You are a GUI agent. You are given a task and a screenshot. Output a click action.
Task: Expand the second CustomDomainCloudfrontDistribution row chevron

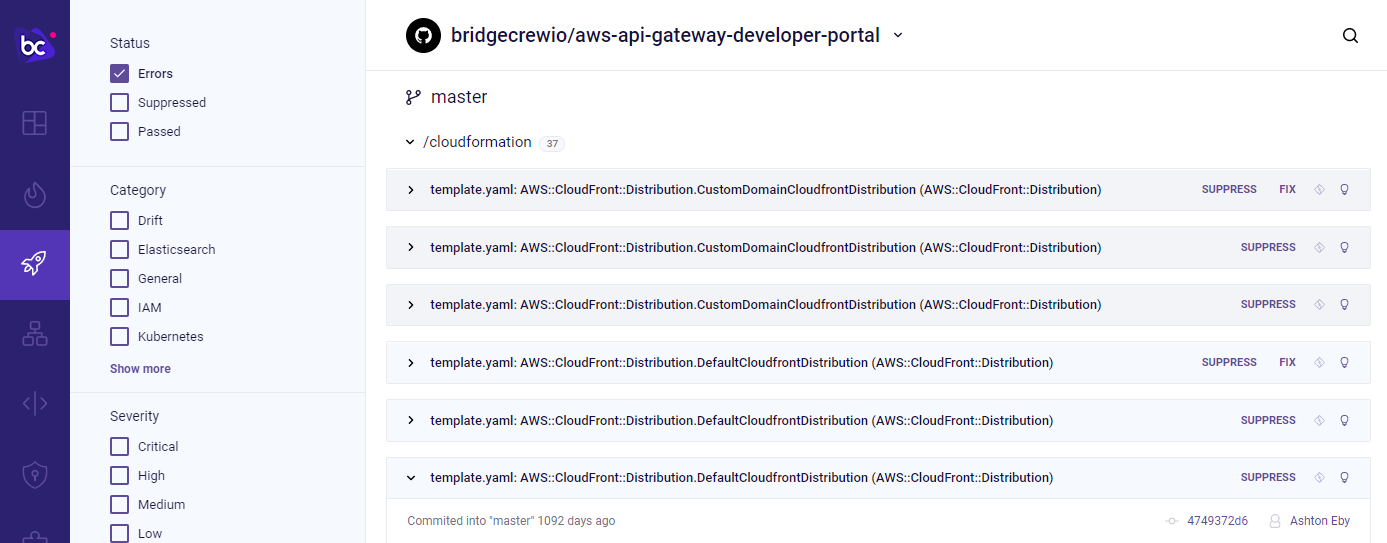(410, 247)
